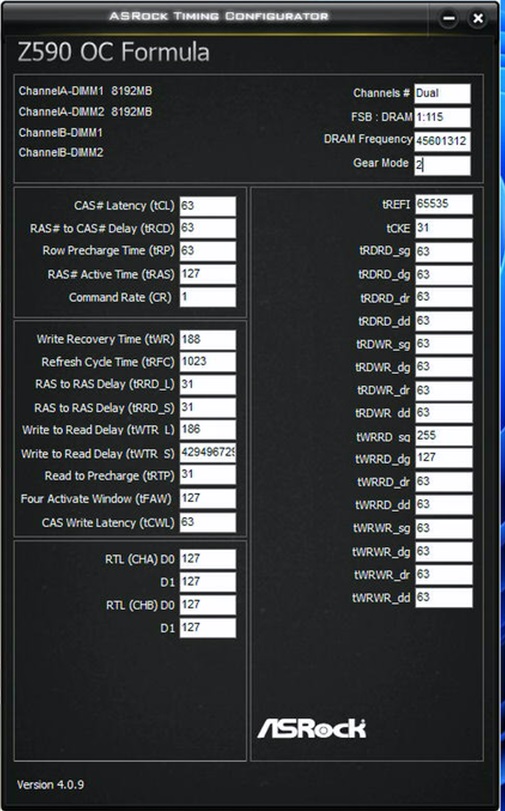Click the Channels # field showing Dual
The width and height of the screenshot is (505, 811).
[442, 94]
